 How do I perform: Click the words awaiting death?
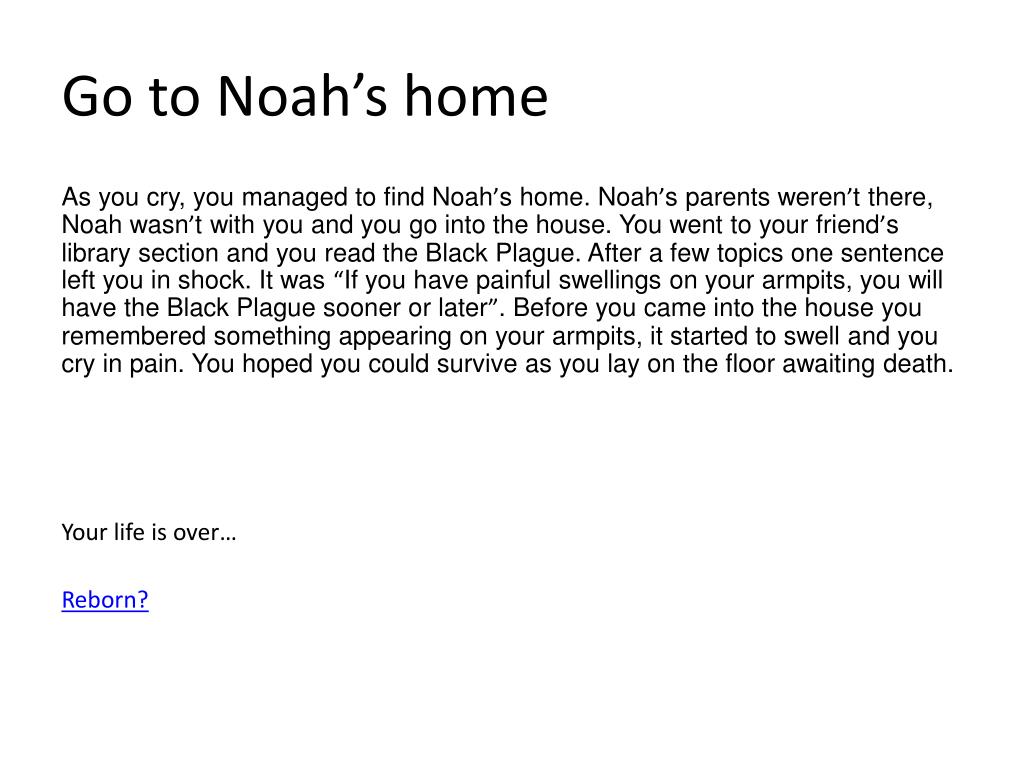868,364
